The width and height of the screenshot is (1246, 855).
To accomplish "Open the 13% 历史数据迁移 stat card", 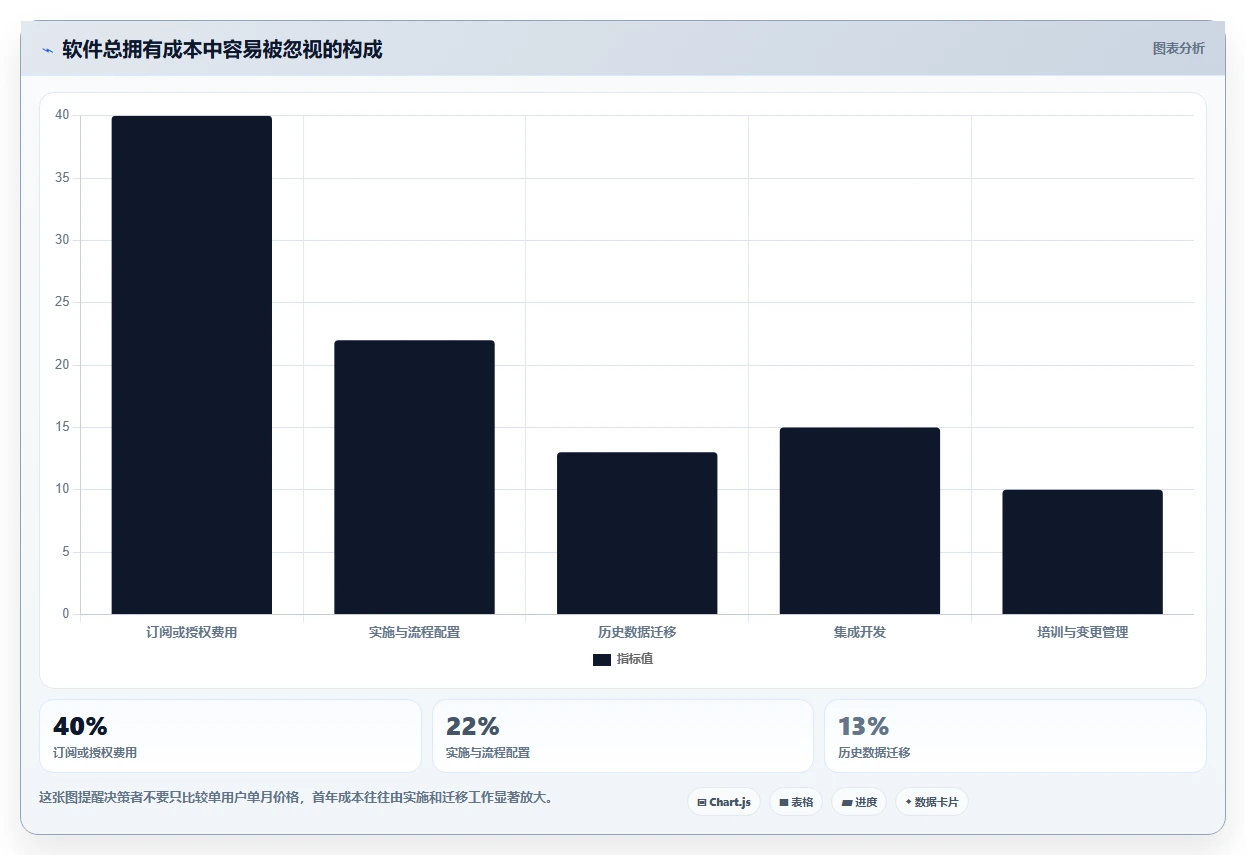I will click(1015, 736).
